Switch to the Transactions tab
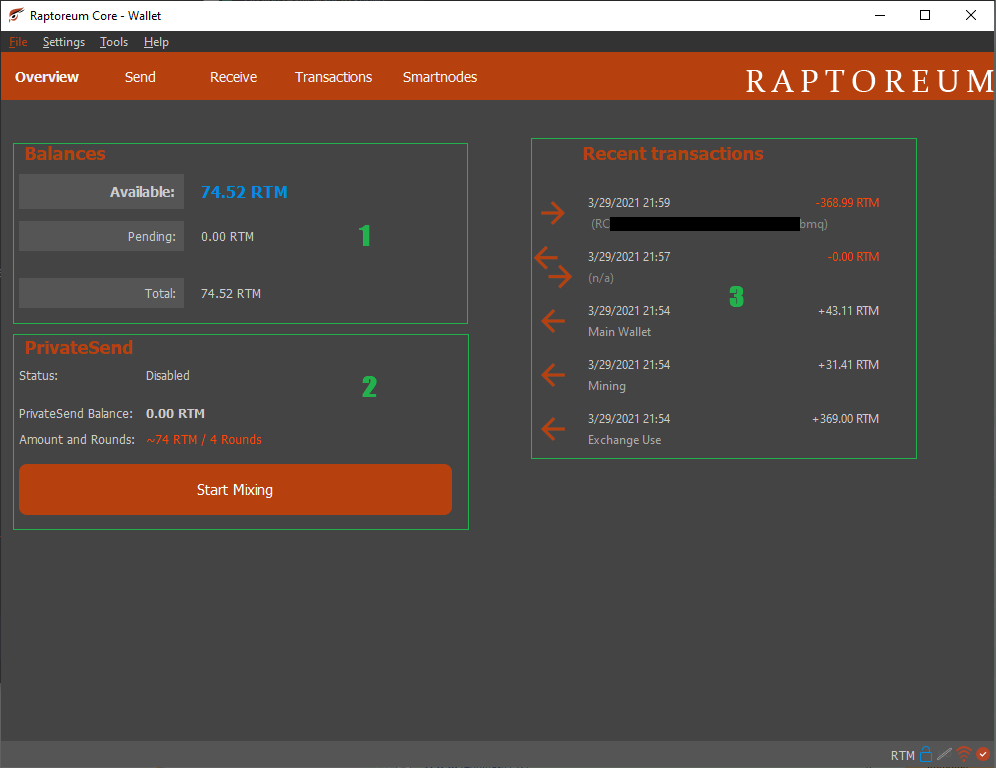This screenshot has width=996, height=768. click(x=333, y=76)
